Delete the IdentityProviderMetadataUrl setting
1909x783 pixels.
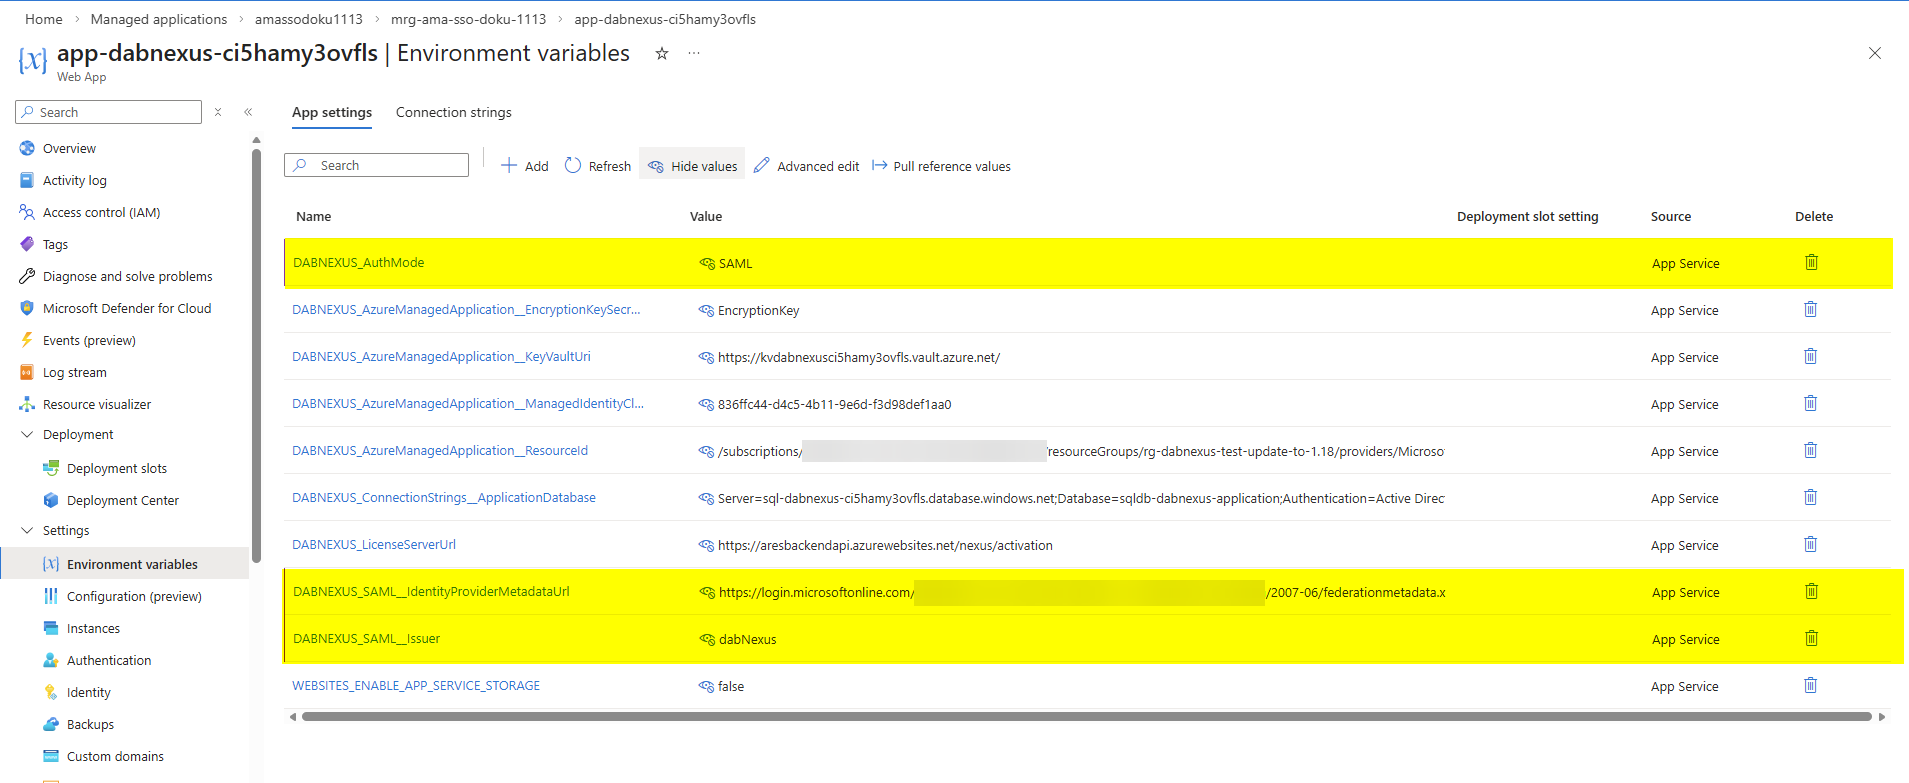coord(1811,591)
